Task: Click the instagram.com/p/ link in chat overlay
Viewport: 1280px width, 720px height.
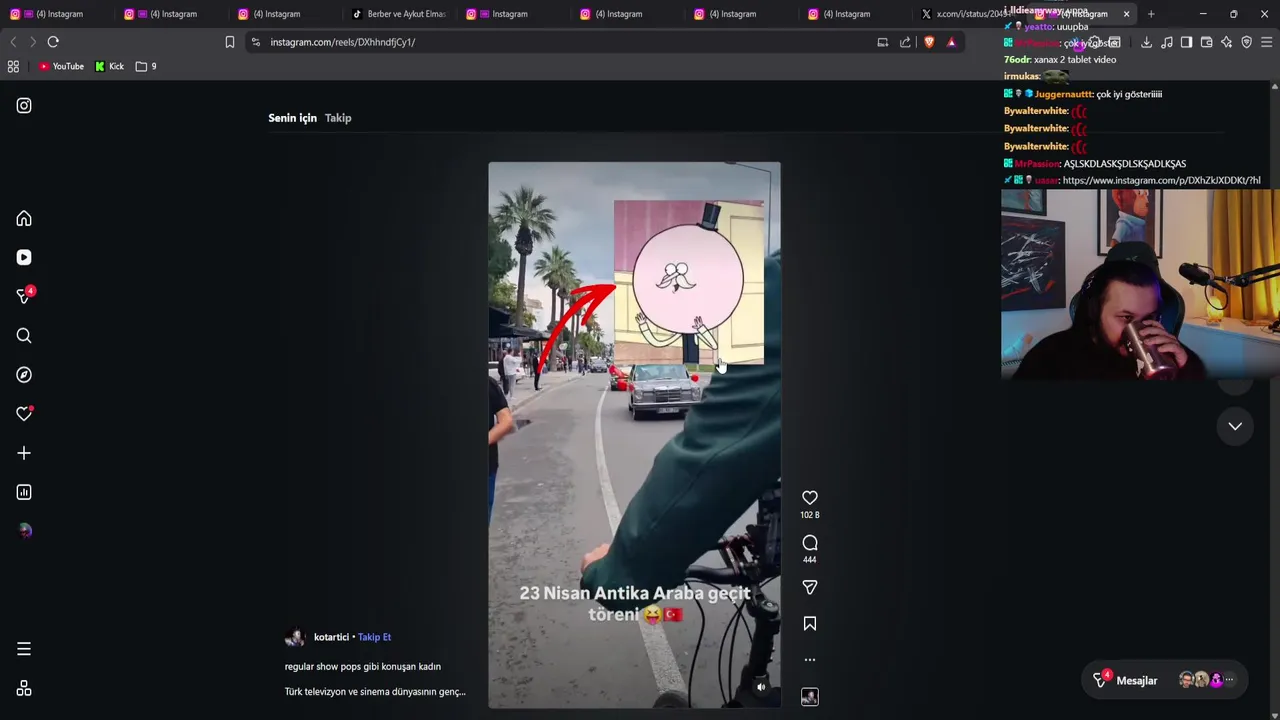Action: tap(1161, 181)
